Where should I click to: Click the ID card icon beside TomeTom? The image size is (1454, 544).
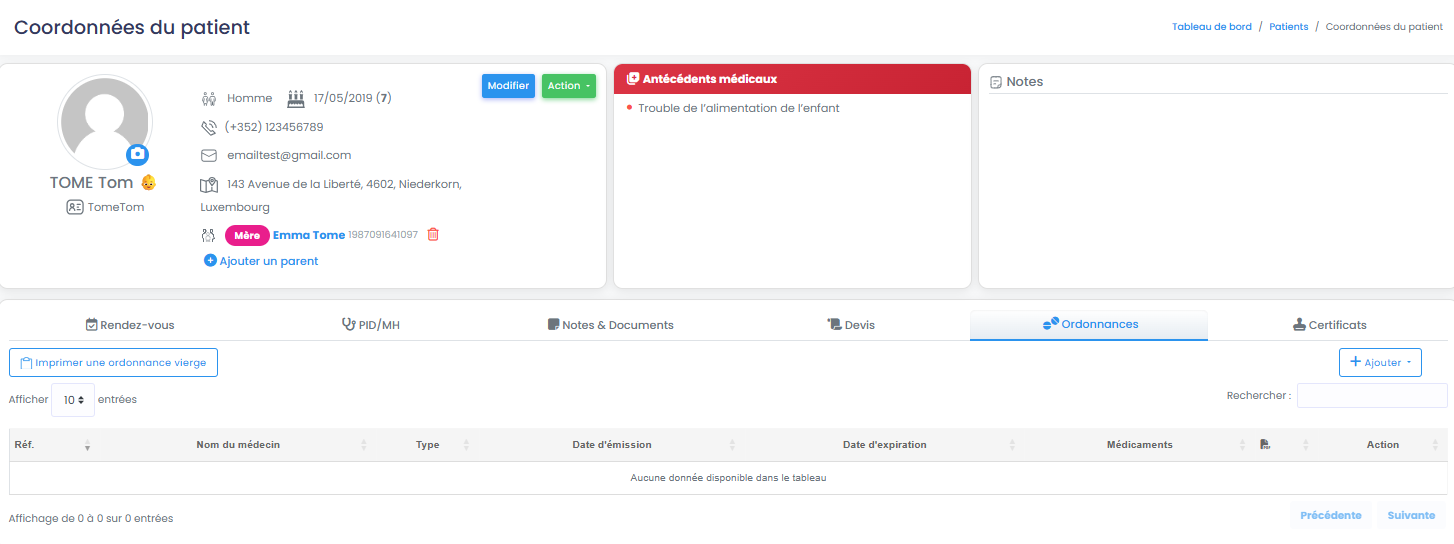(75, 207)
